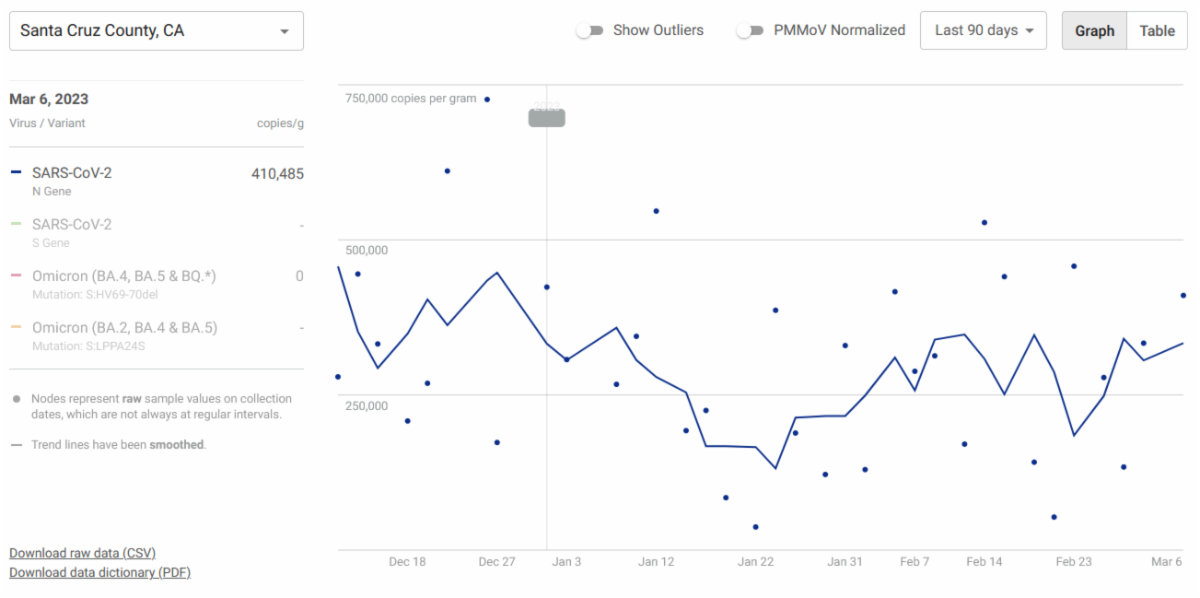Click the green S Gene legend dash
The image size is (1200, 598).
click(16, 225)
